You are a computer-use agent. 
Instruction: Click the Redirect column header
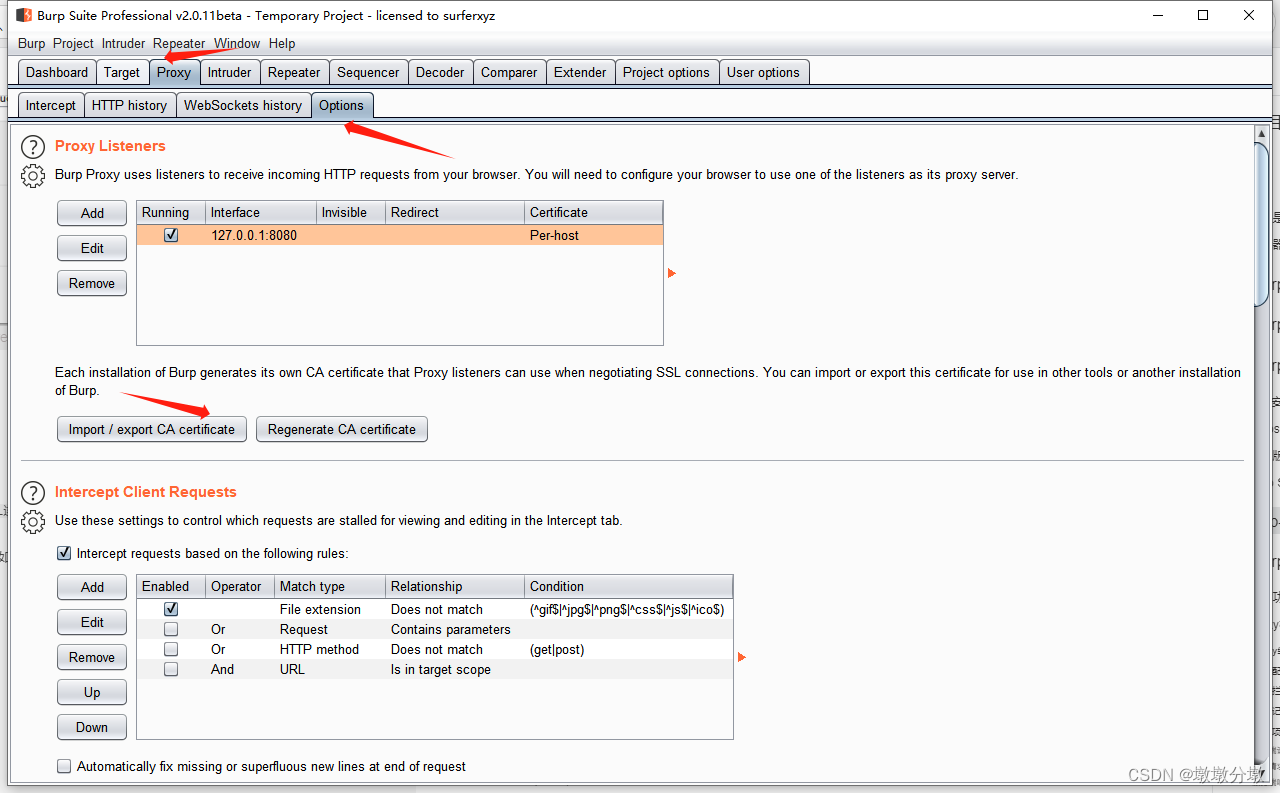[455, 212]
